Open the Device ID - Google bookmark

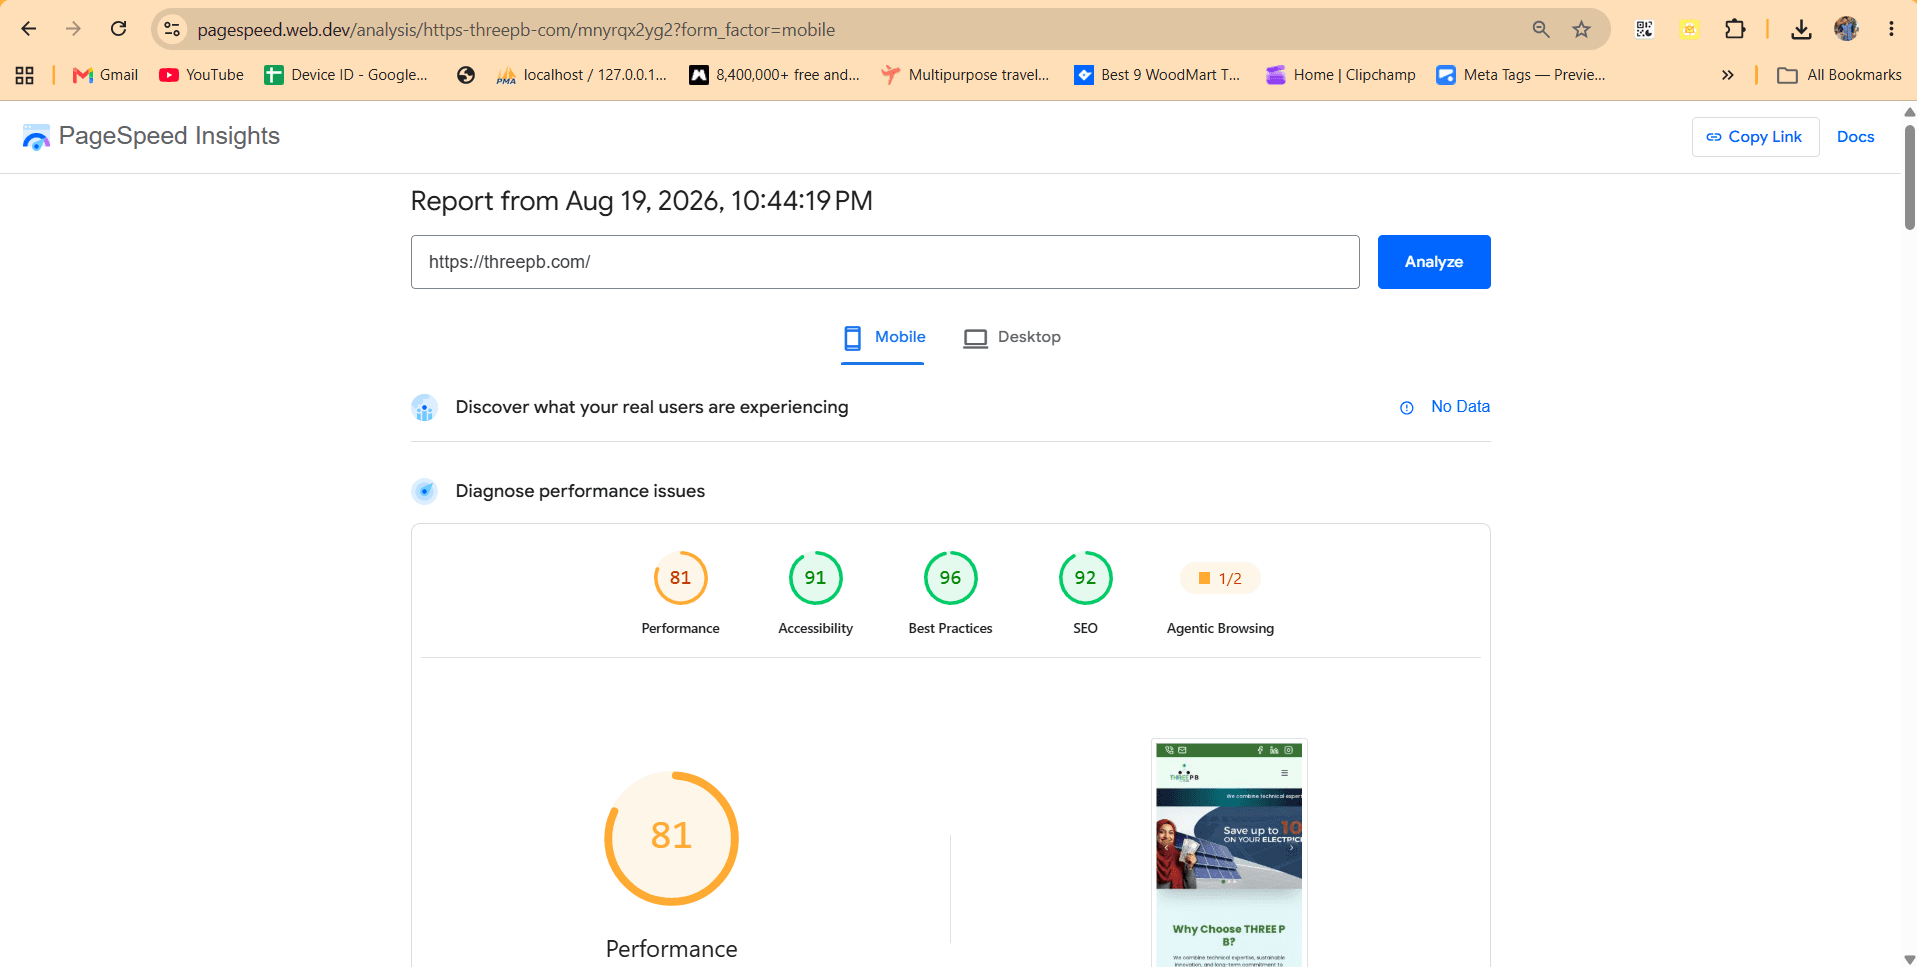(346, 75)
